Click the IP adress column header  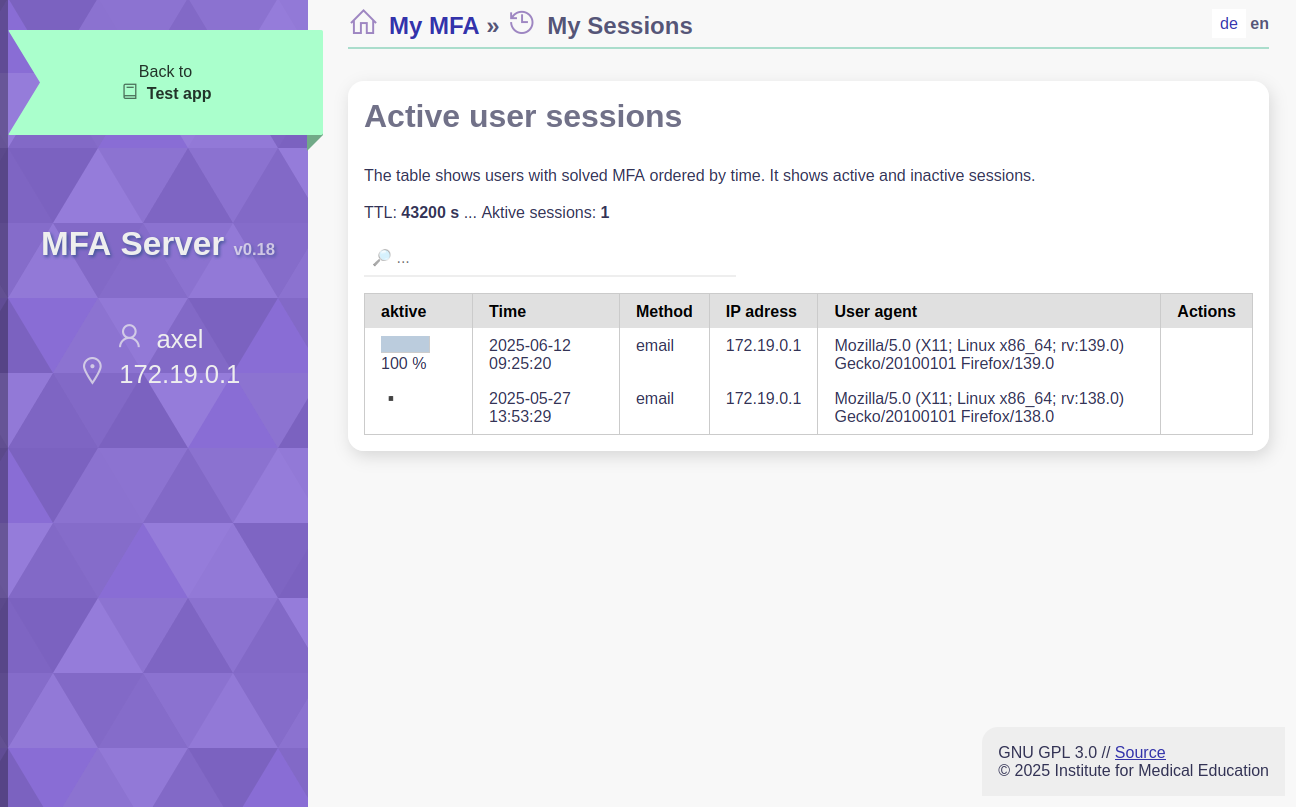pos(761,311)
